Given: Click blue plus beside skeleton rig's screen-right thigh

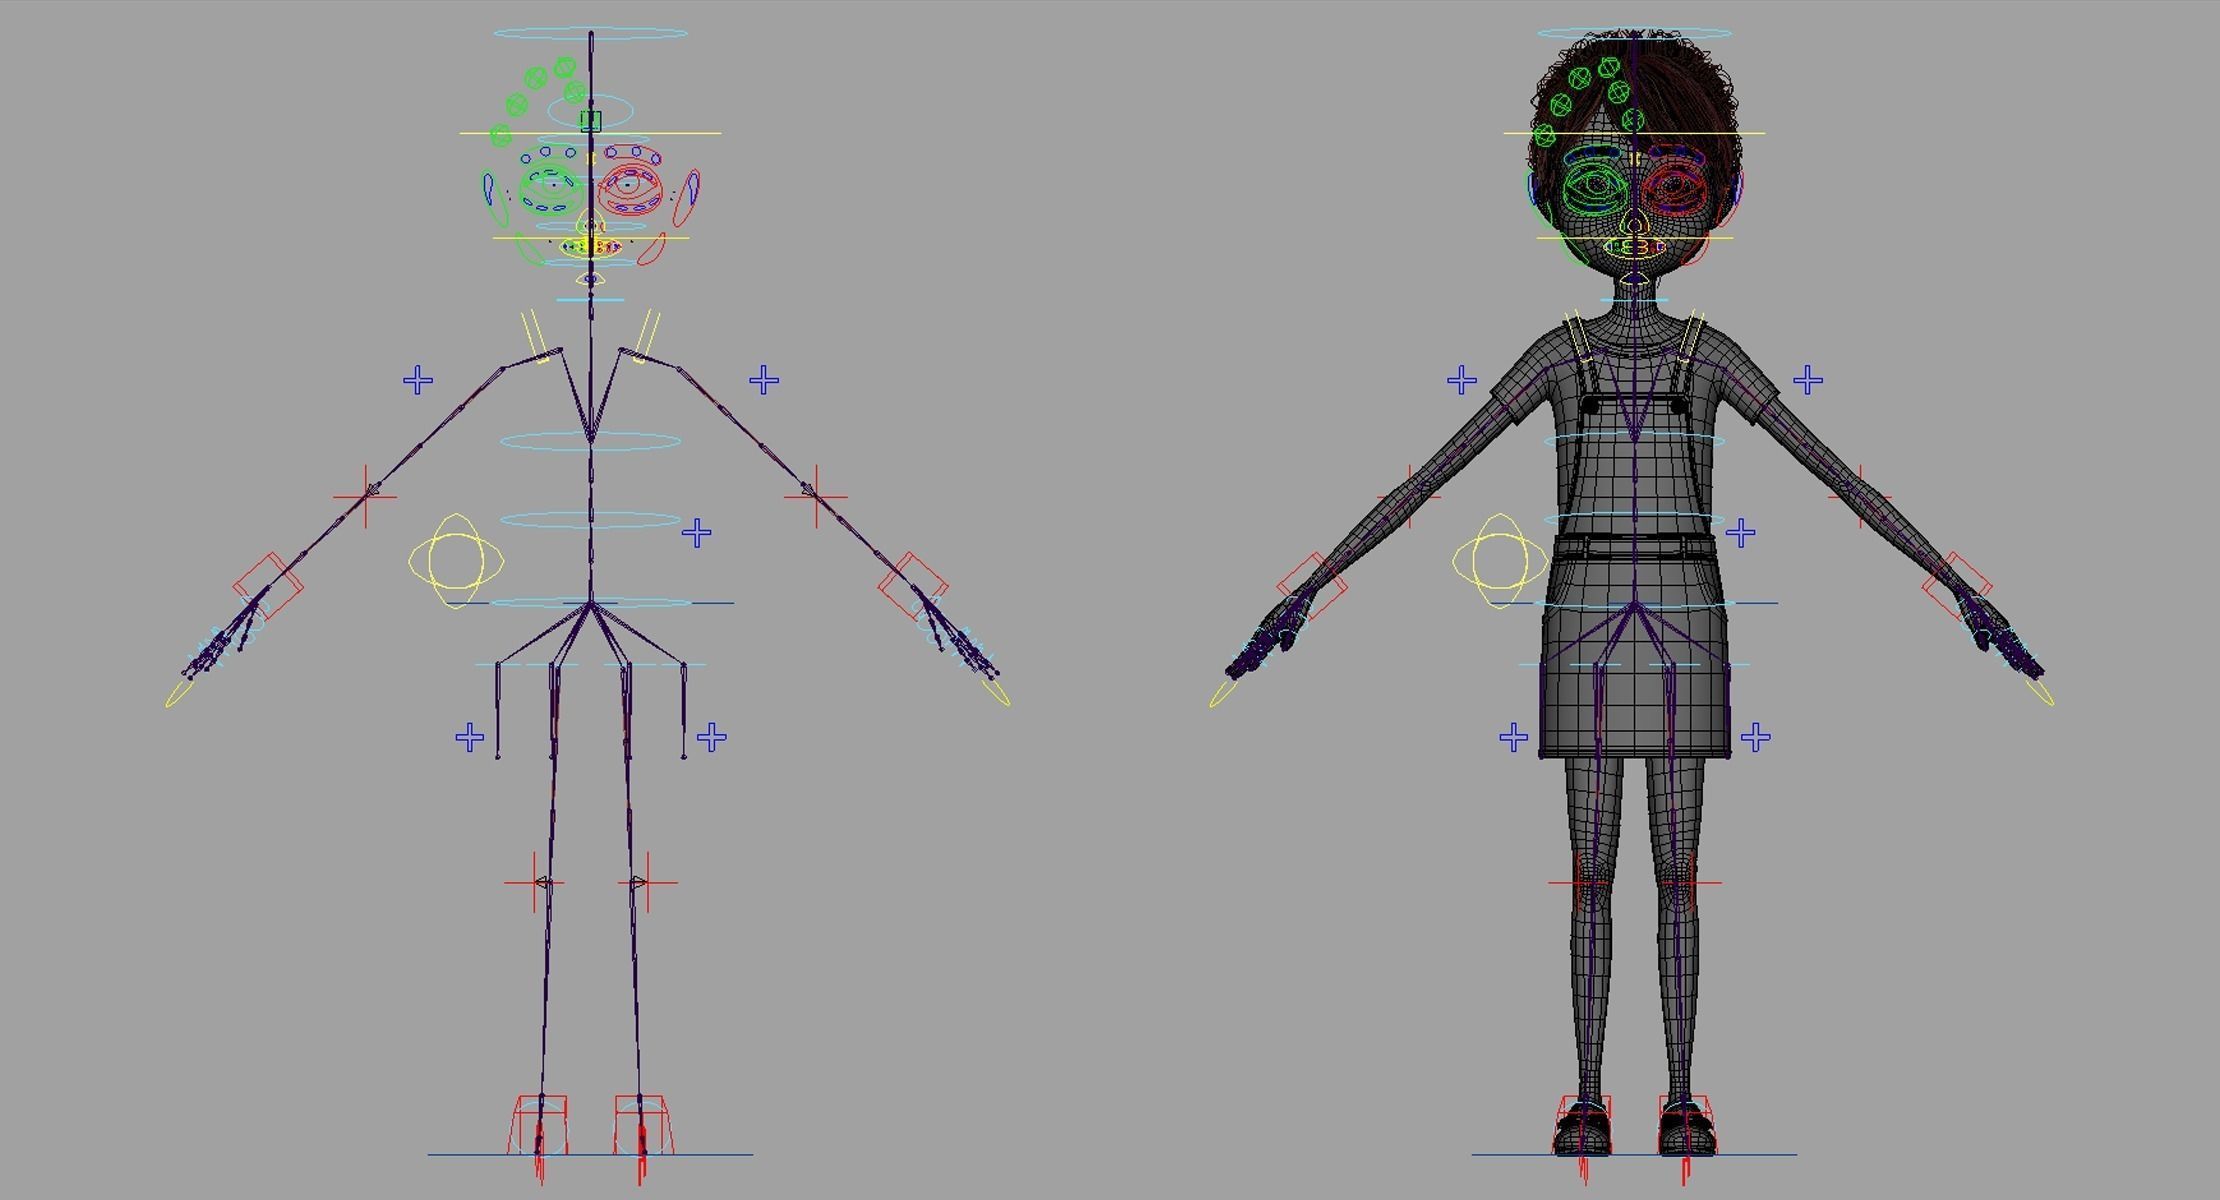Looking at the screenshot, I should point(711,738).
